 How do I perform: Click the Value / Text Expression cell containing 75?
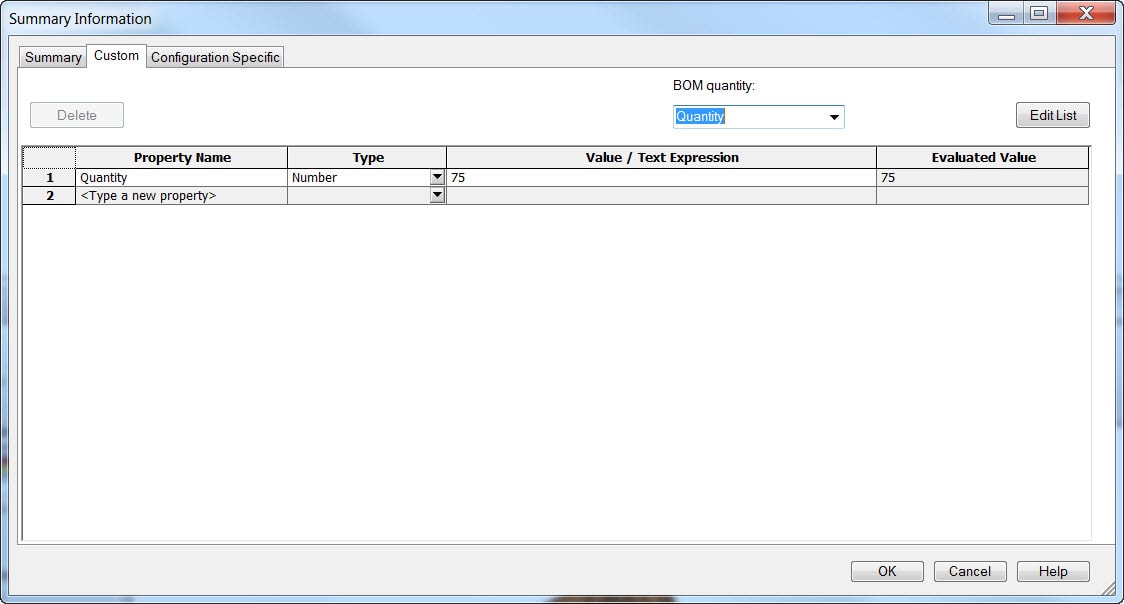[660, 177]
